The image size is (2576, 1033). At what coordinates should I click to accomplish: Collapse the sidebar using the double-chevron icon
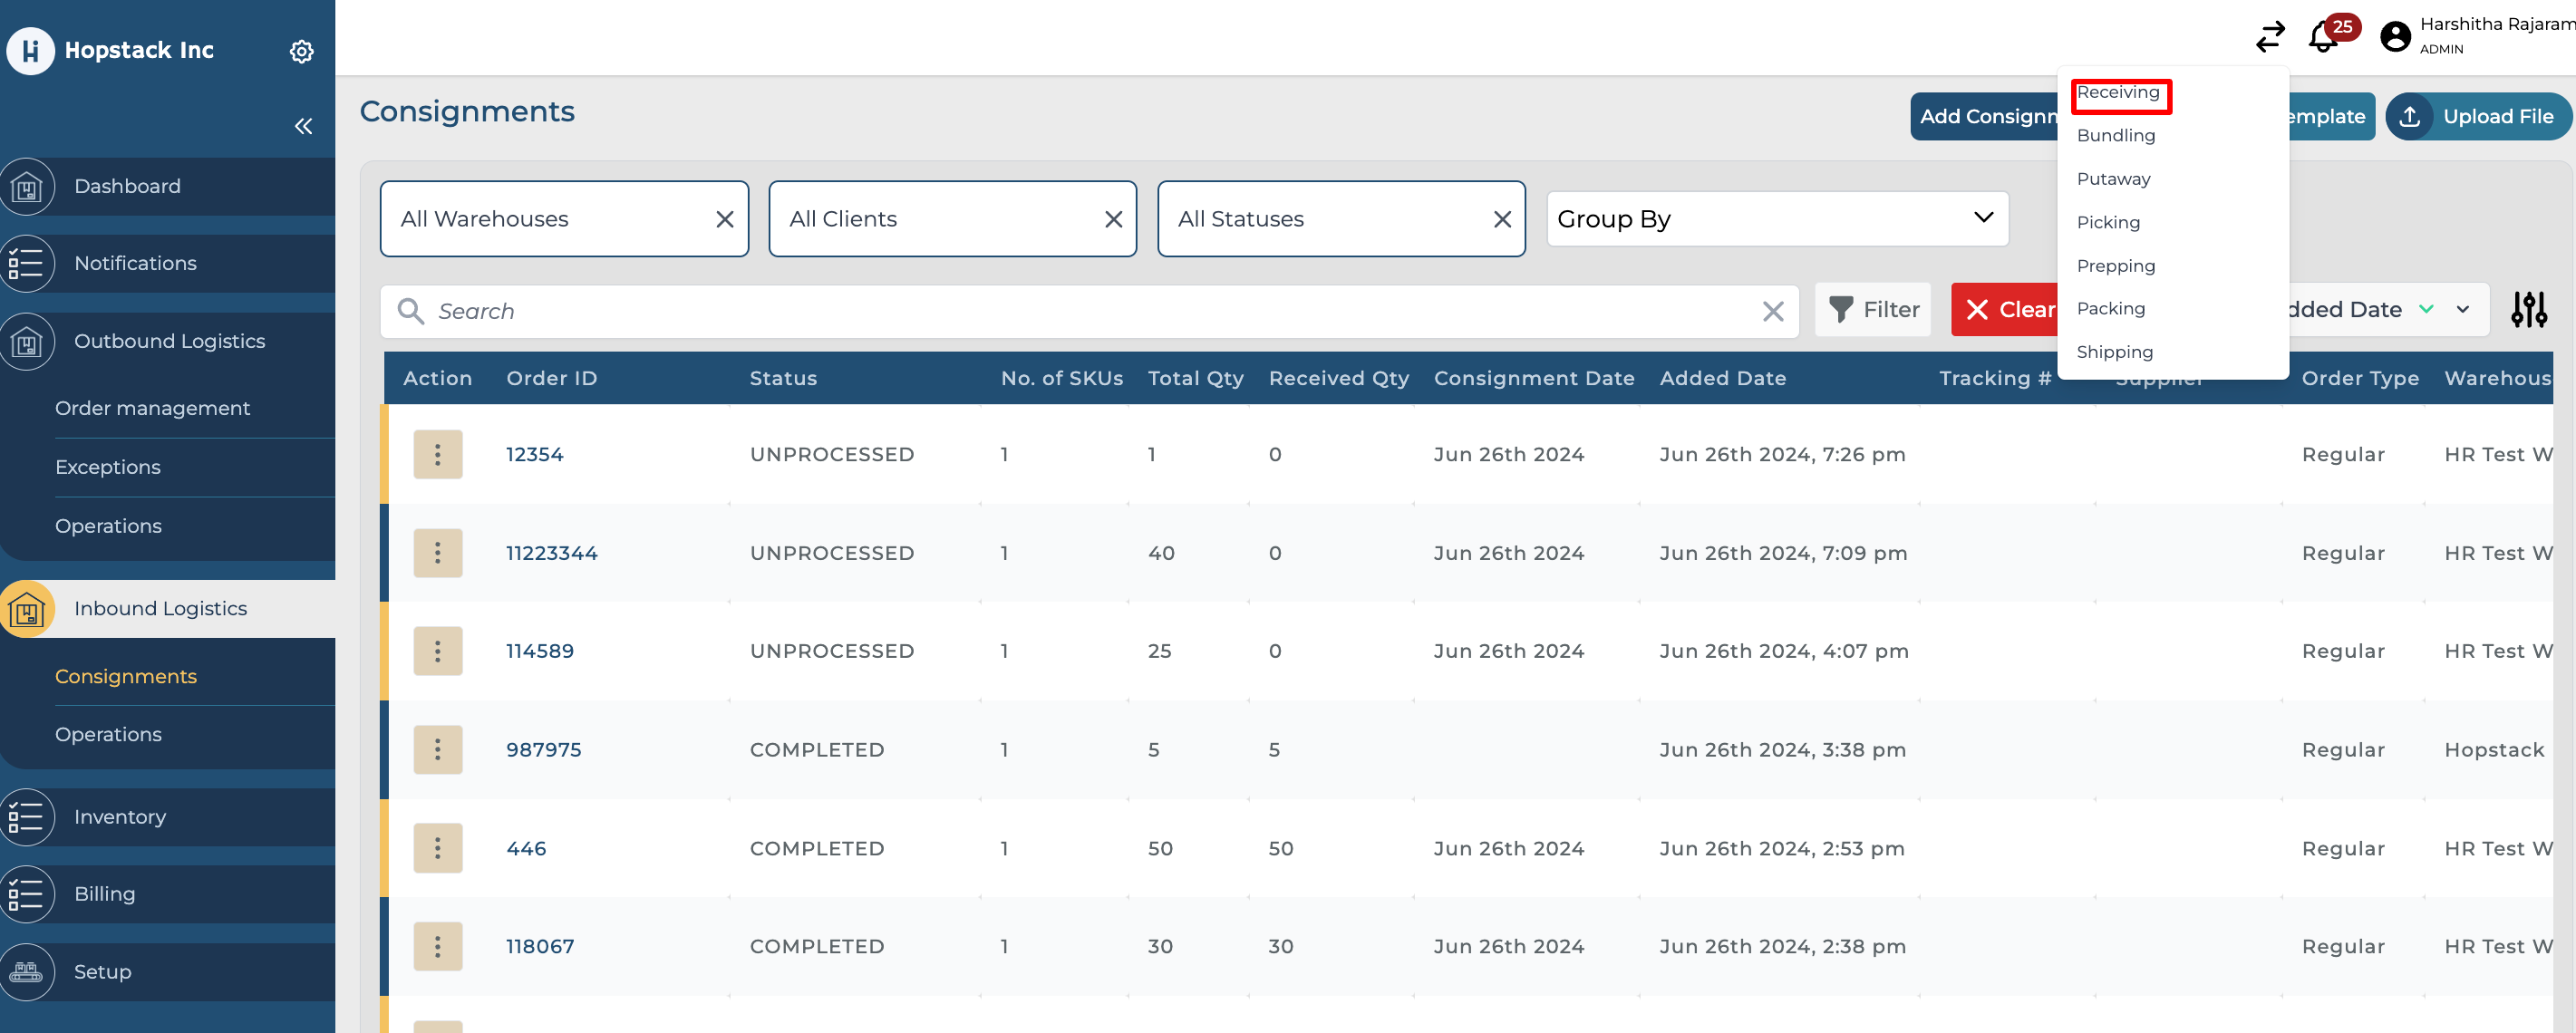[303, 126]
